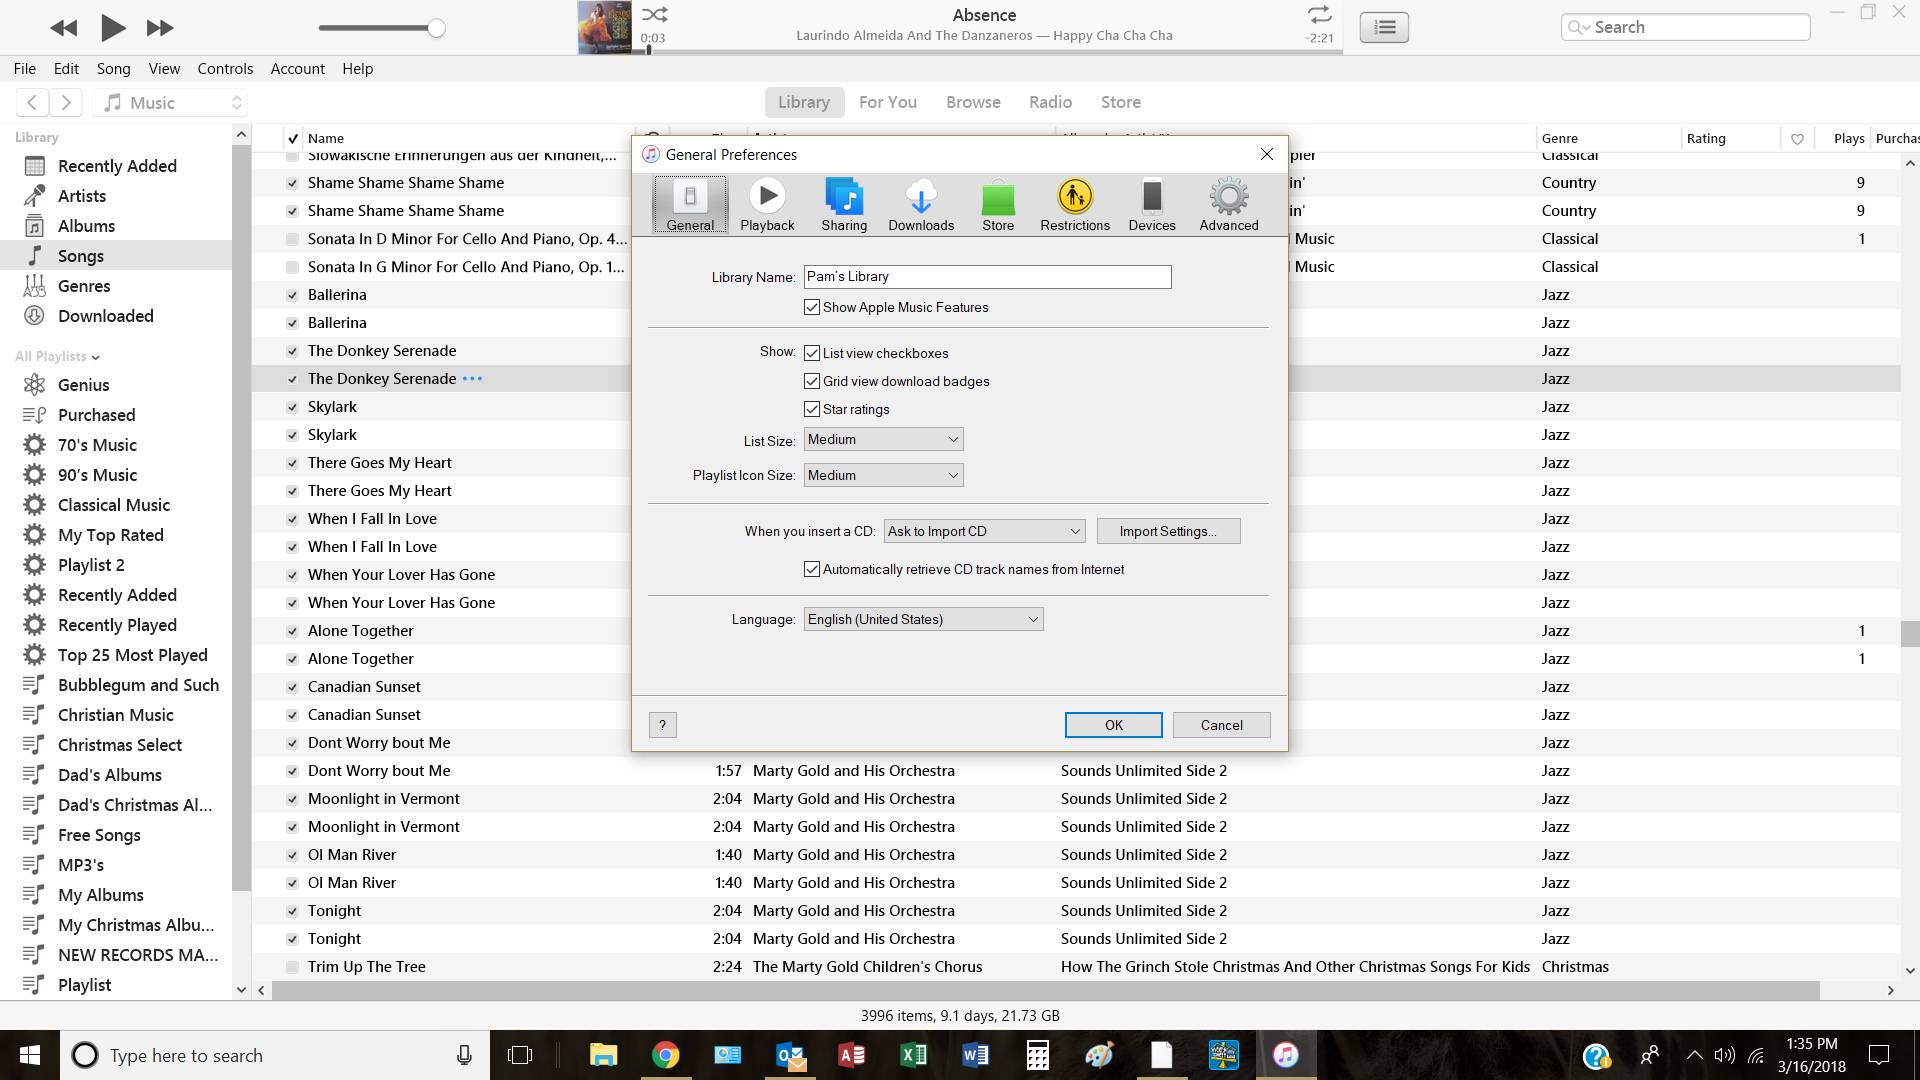Open the Downloads preferences pane

[x=921, y=205]
